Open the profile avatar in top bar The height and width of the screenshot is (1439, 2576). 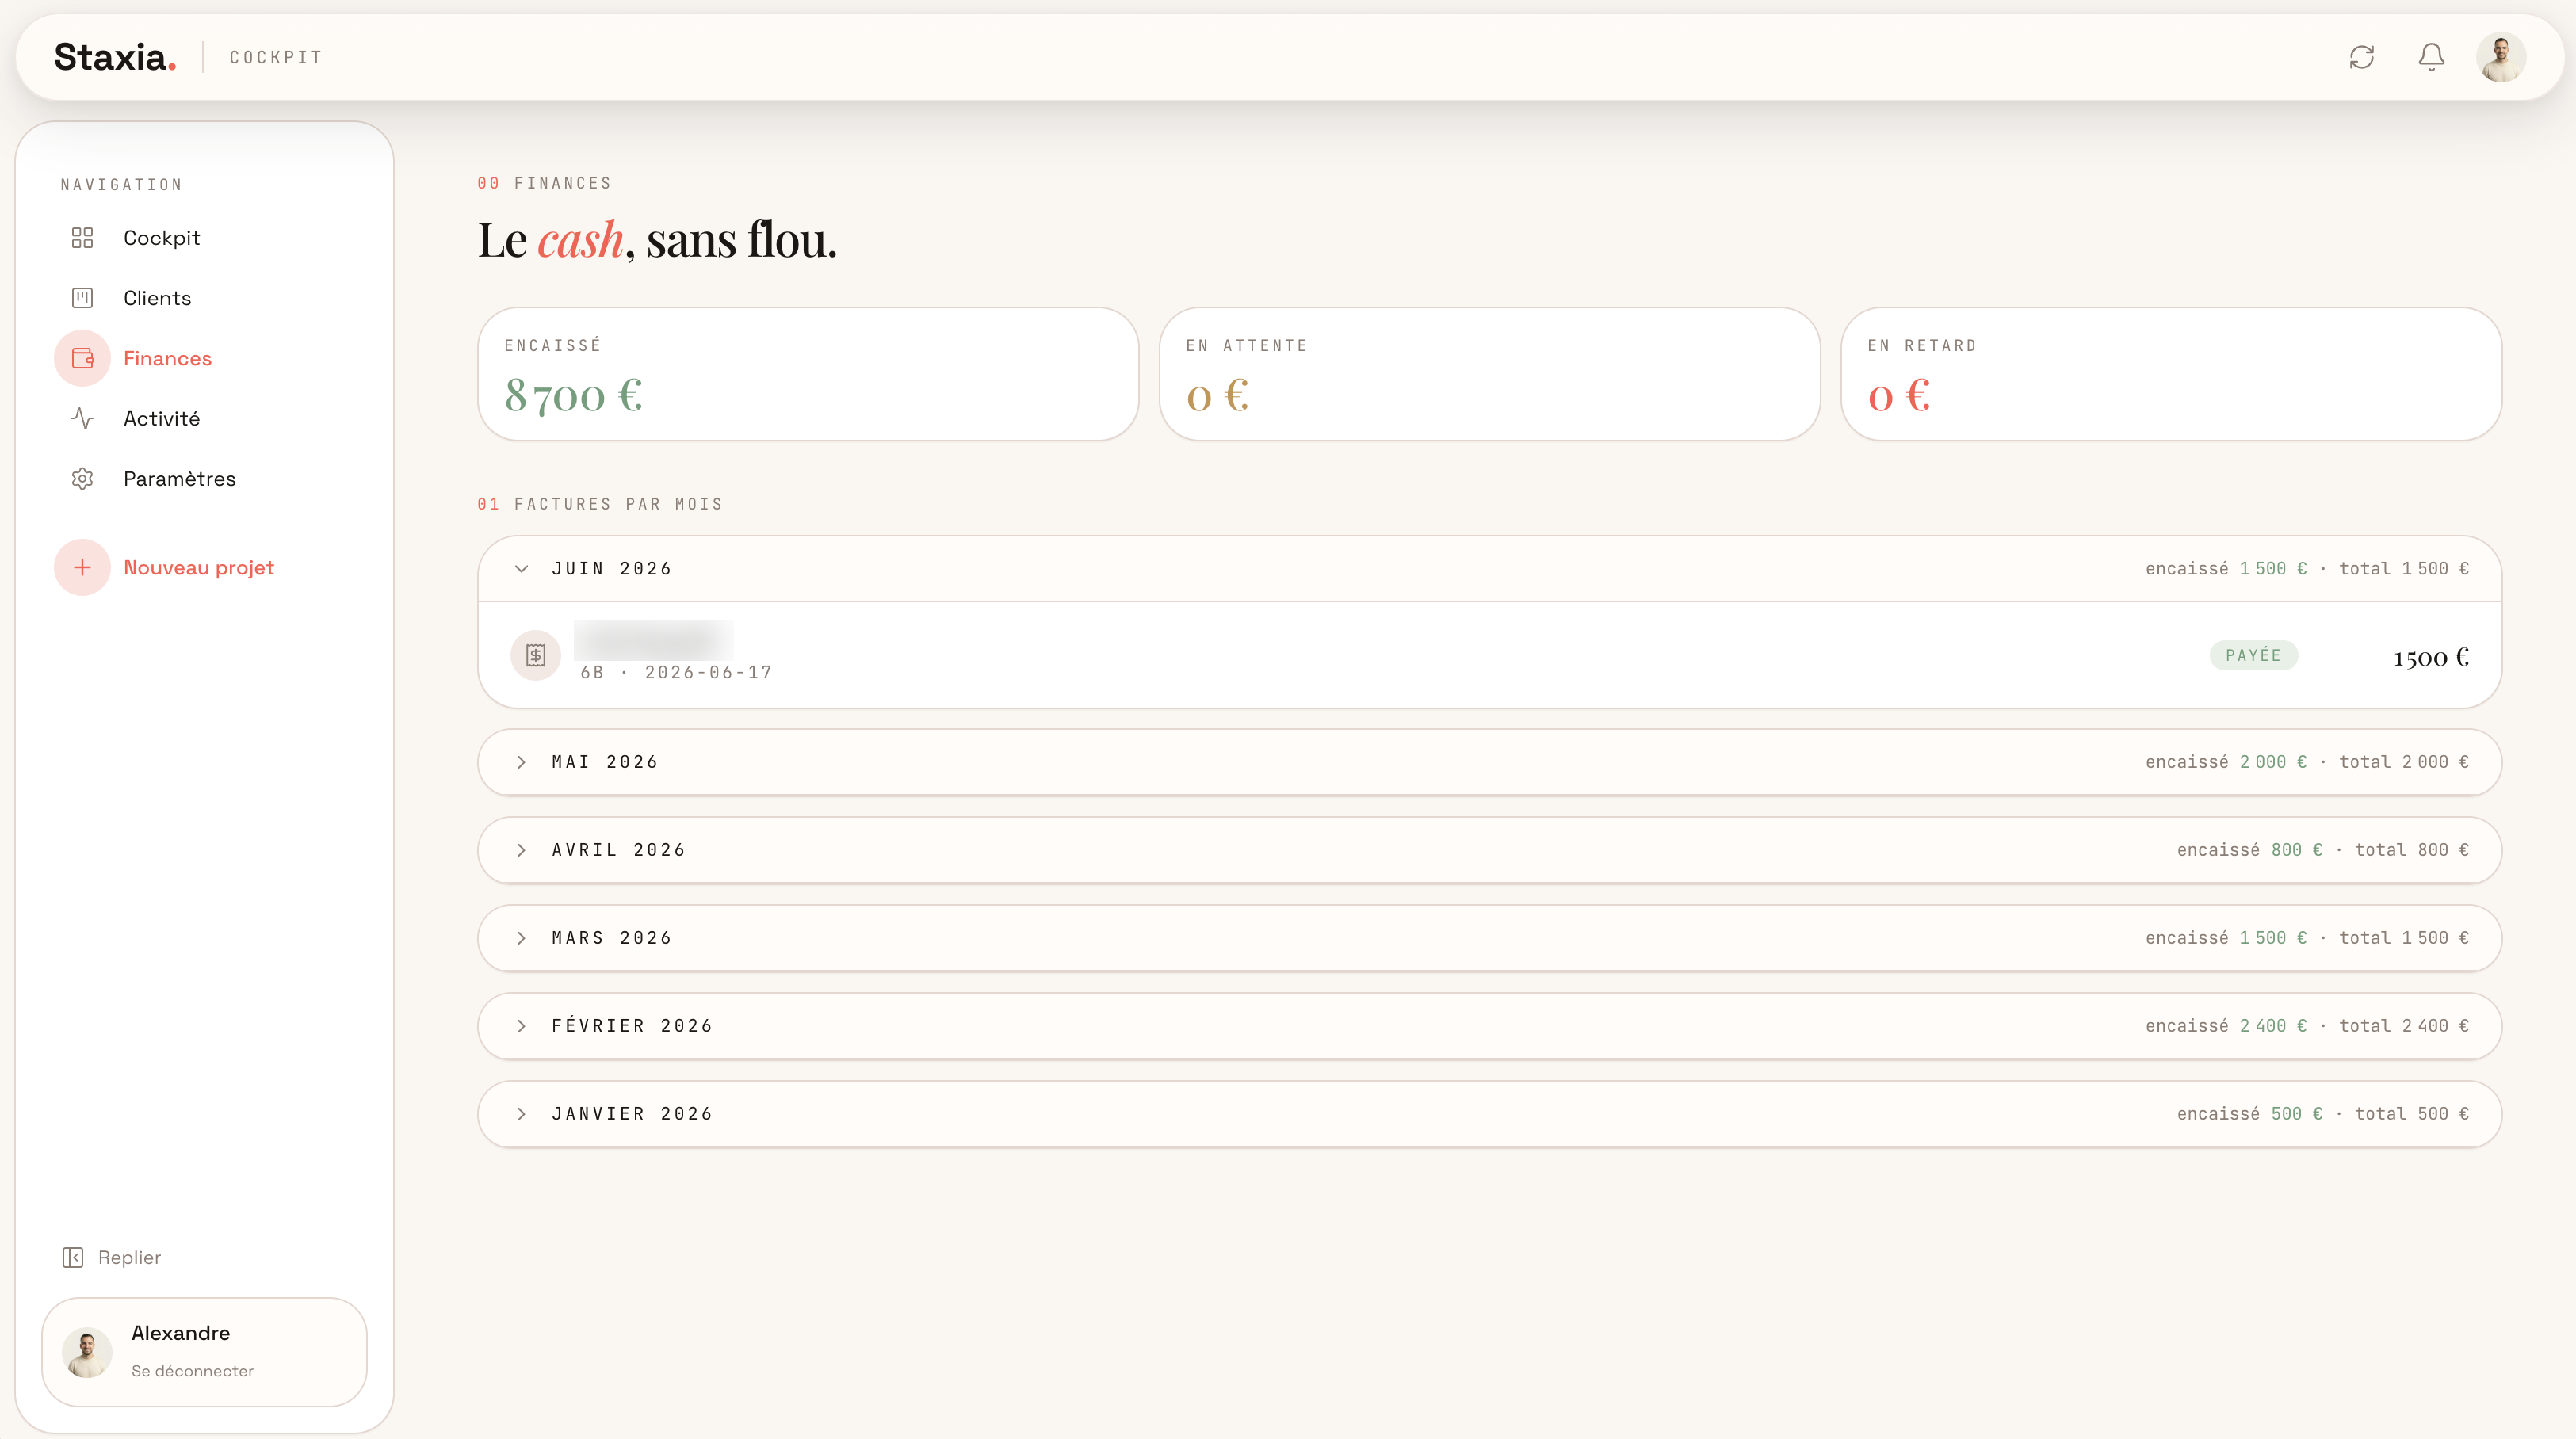point(2501,57)
